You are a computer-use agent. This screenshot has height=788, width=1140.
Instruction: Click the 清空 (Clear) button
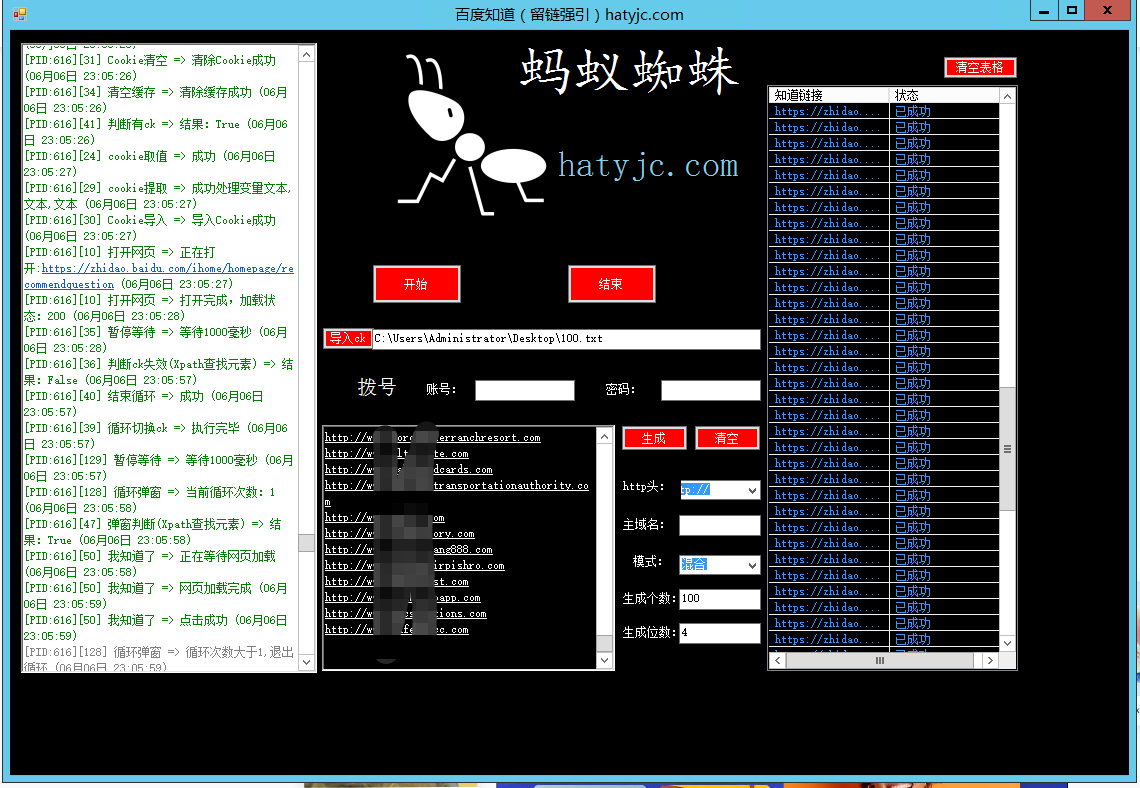(x=727, y=438)
